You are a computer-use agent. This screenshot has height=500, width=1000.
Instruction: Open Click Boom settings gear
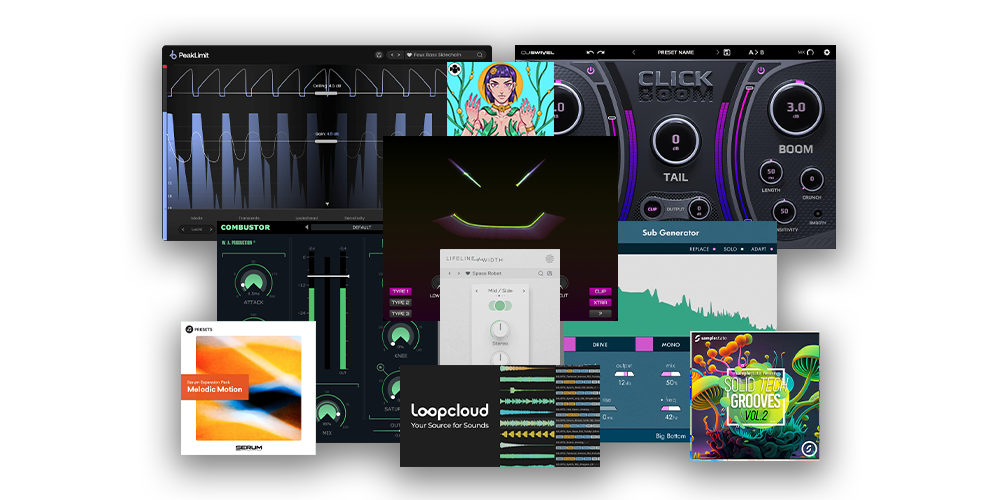coord(827,52)
